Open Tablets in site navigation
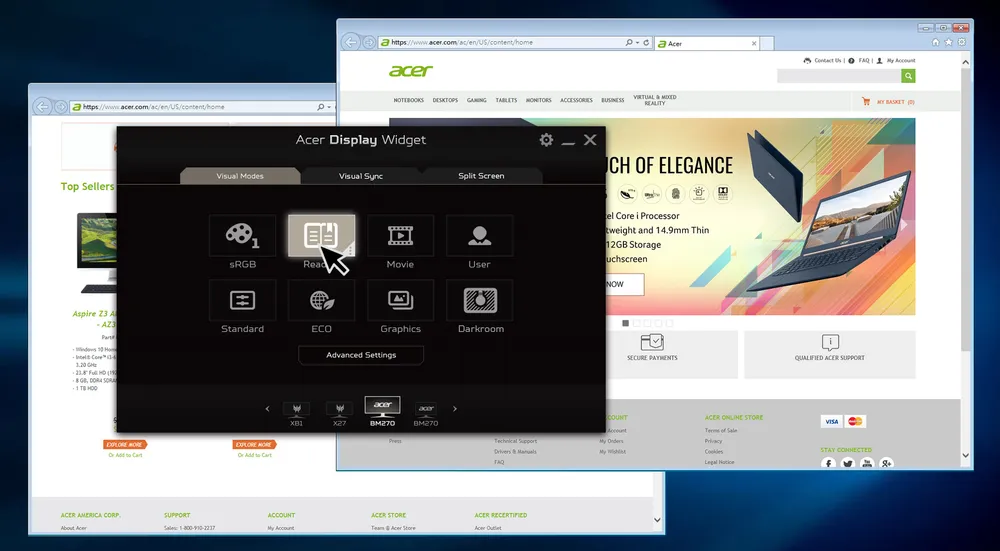Screen dimensions: 1000x551 [x=506, y=100]
